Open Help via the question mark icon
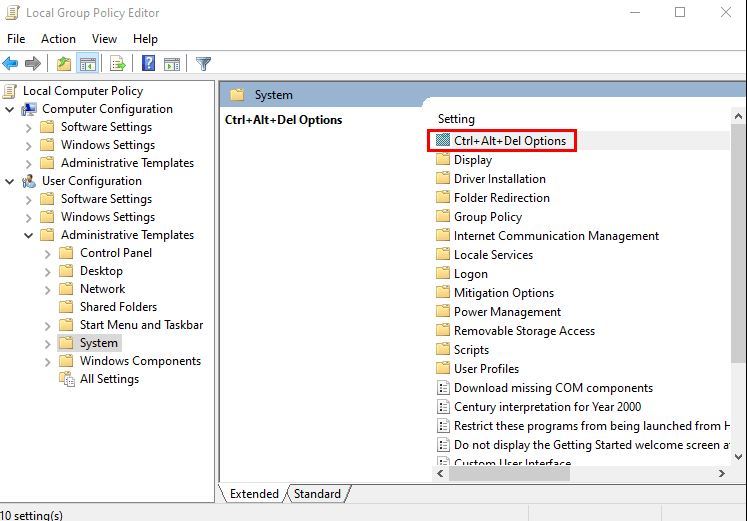 (x=149, y=63)
